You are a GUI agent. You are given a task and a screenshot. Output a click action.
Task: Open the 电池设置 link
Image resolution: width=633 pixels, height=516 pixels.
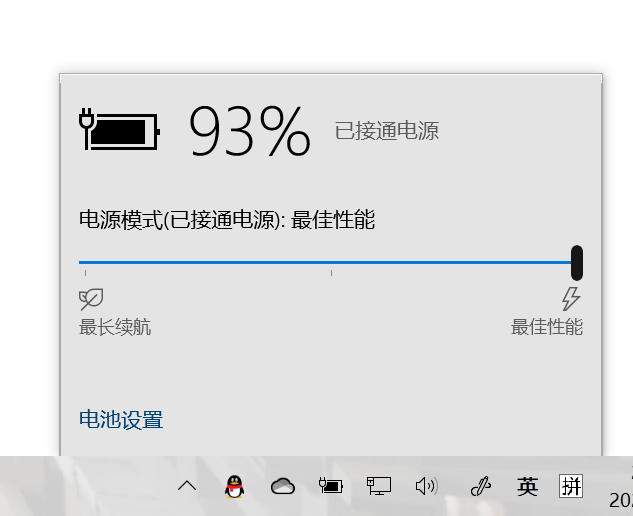click(121, 420)
